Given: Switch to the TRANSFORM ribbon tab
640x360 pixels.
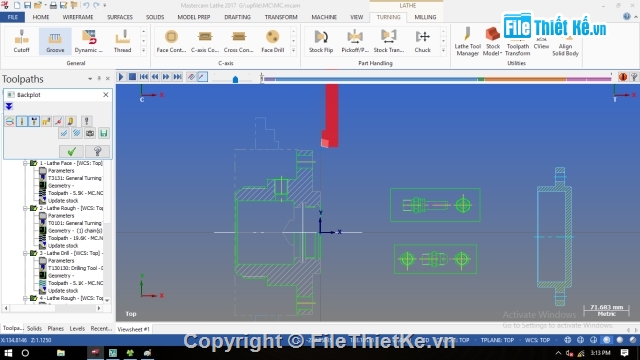Looking at the screenshot, I should 281,17.
